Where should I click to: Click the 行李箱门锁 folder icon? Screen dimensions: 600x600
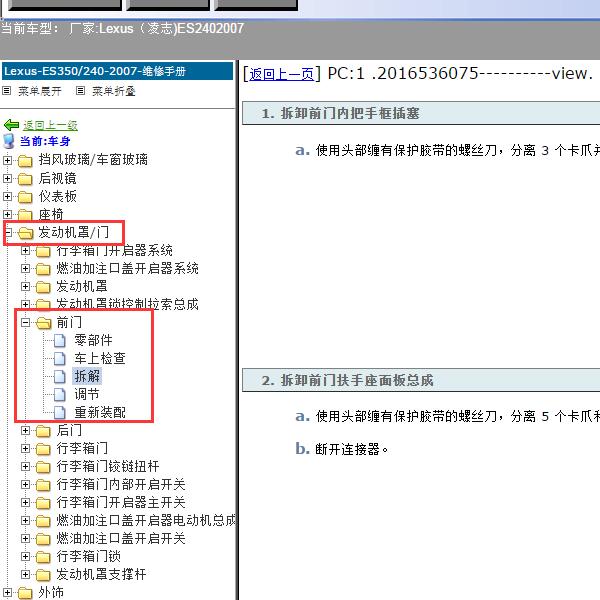(x=43, y=557)
